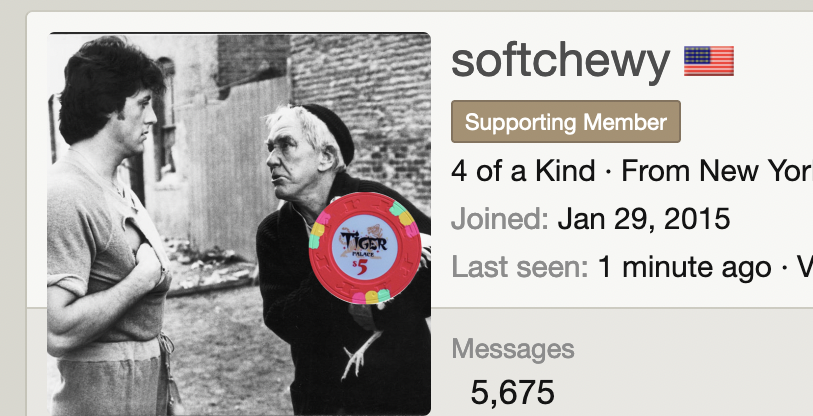This screenshot has height=416, width=813.
Task: Click the pink-yellow-green edge spot atop chip
Action: [x=405, y=218]
